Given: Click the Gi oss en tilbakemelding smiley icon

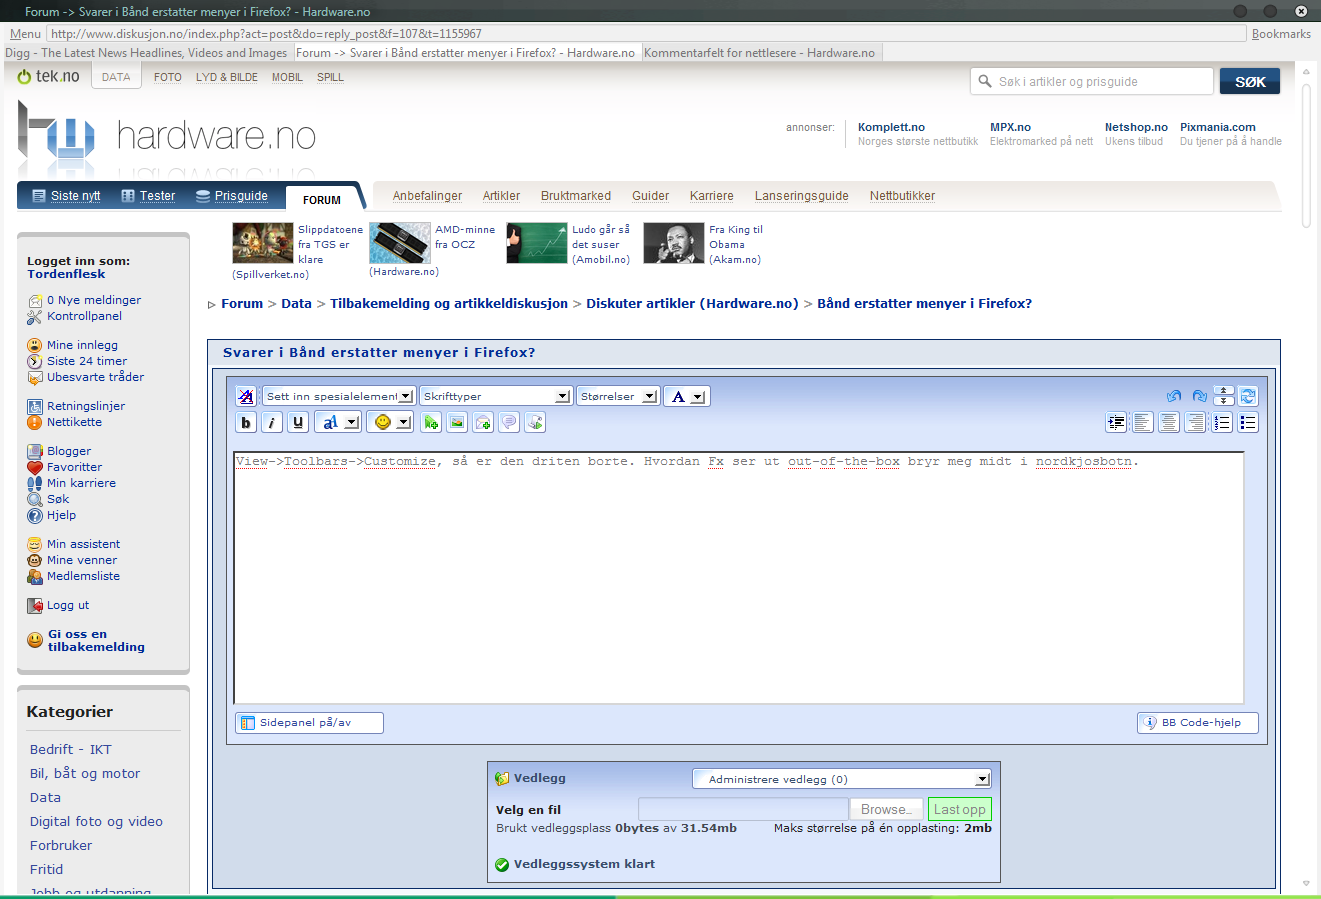Looking at the screenshot, I should tap(35, 640).
